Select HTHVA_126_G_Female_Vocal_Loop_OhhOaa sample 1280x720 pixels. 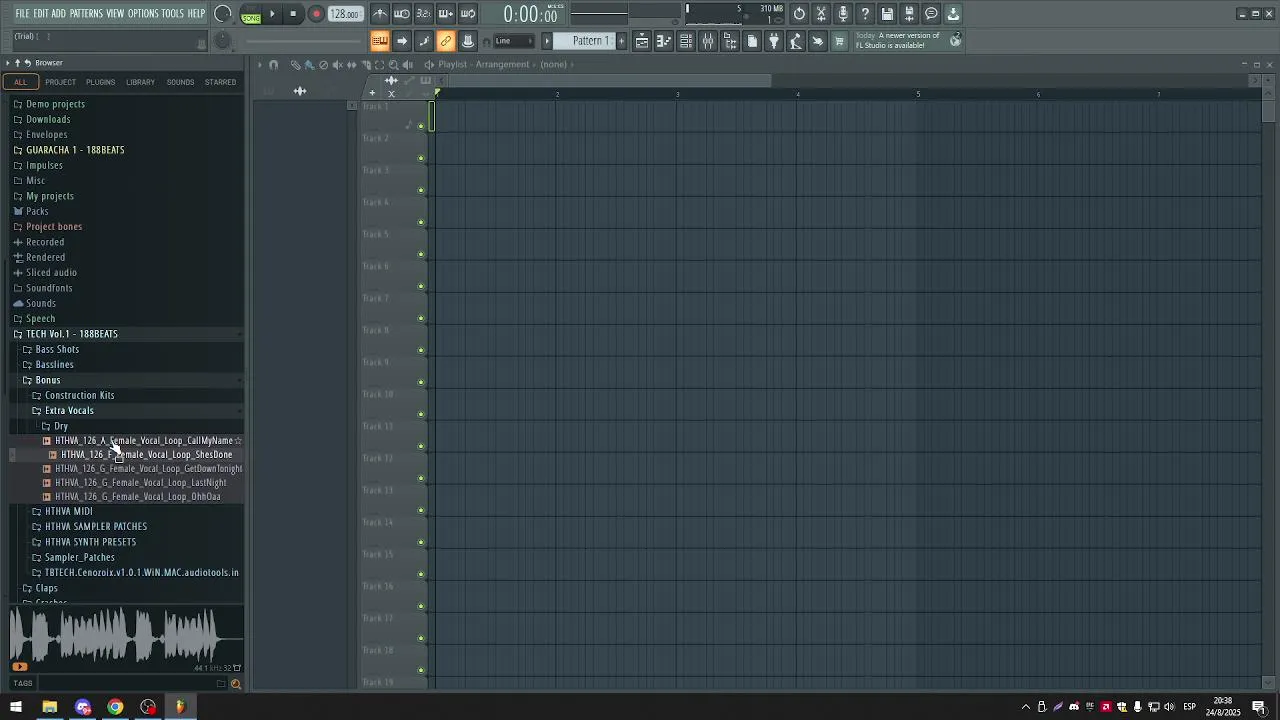(138, 497)
